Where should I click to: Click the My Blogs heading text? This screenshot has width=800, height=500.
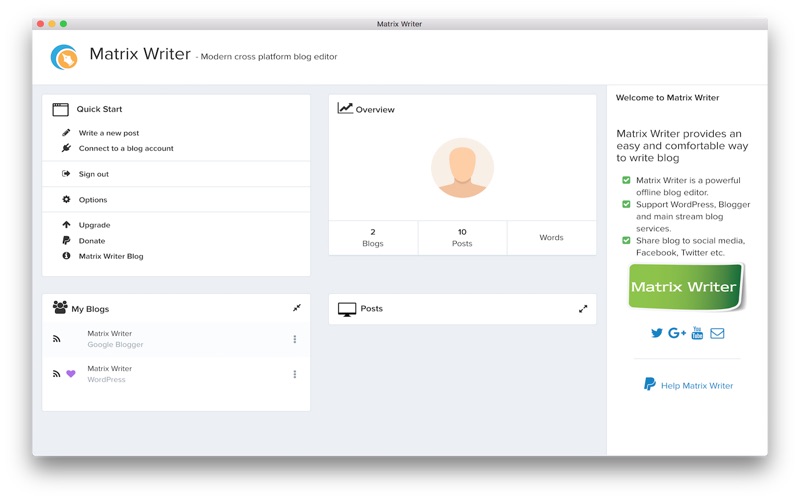click(90, 309)
